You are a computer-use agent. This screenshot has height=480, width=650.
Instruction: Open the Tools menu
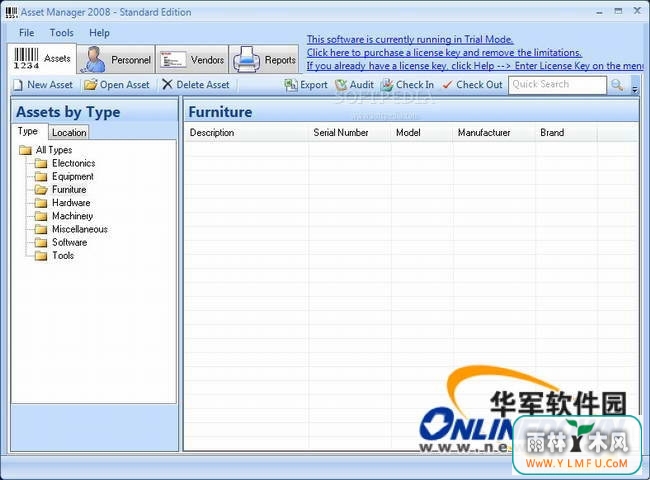pyautogui.click(x=62, y=33)
